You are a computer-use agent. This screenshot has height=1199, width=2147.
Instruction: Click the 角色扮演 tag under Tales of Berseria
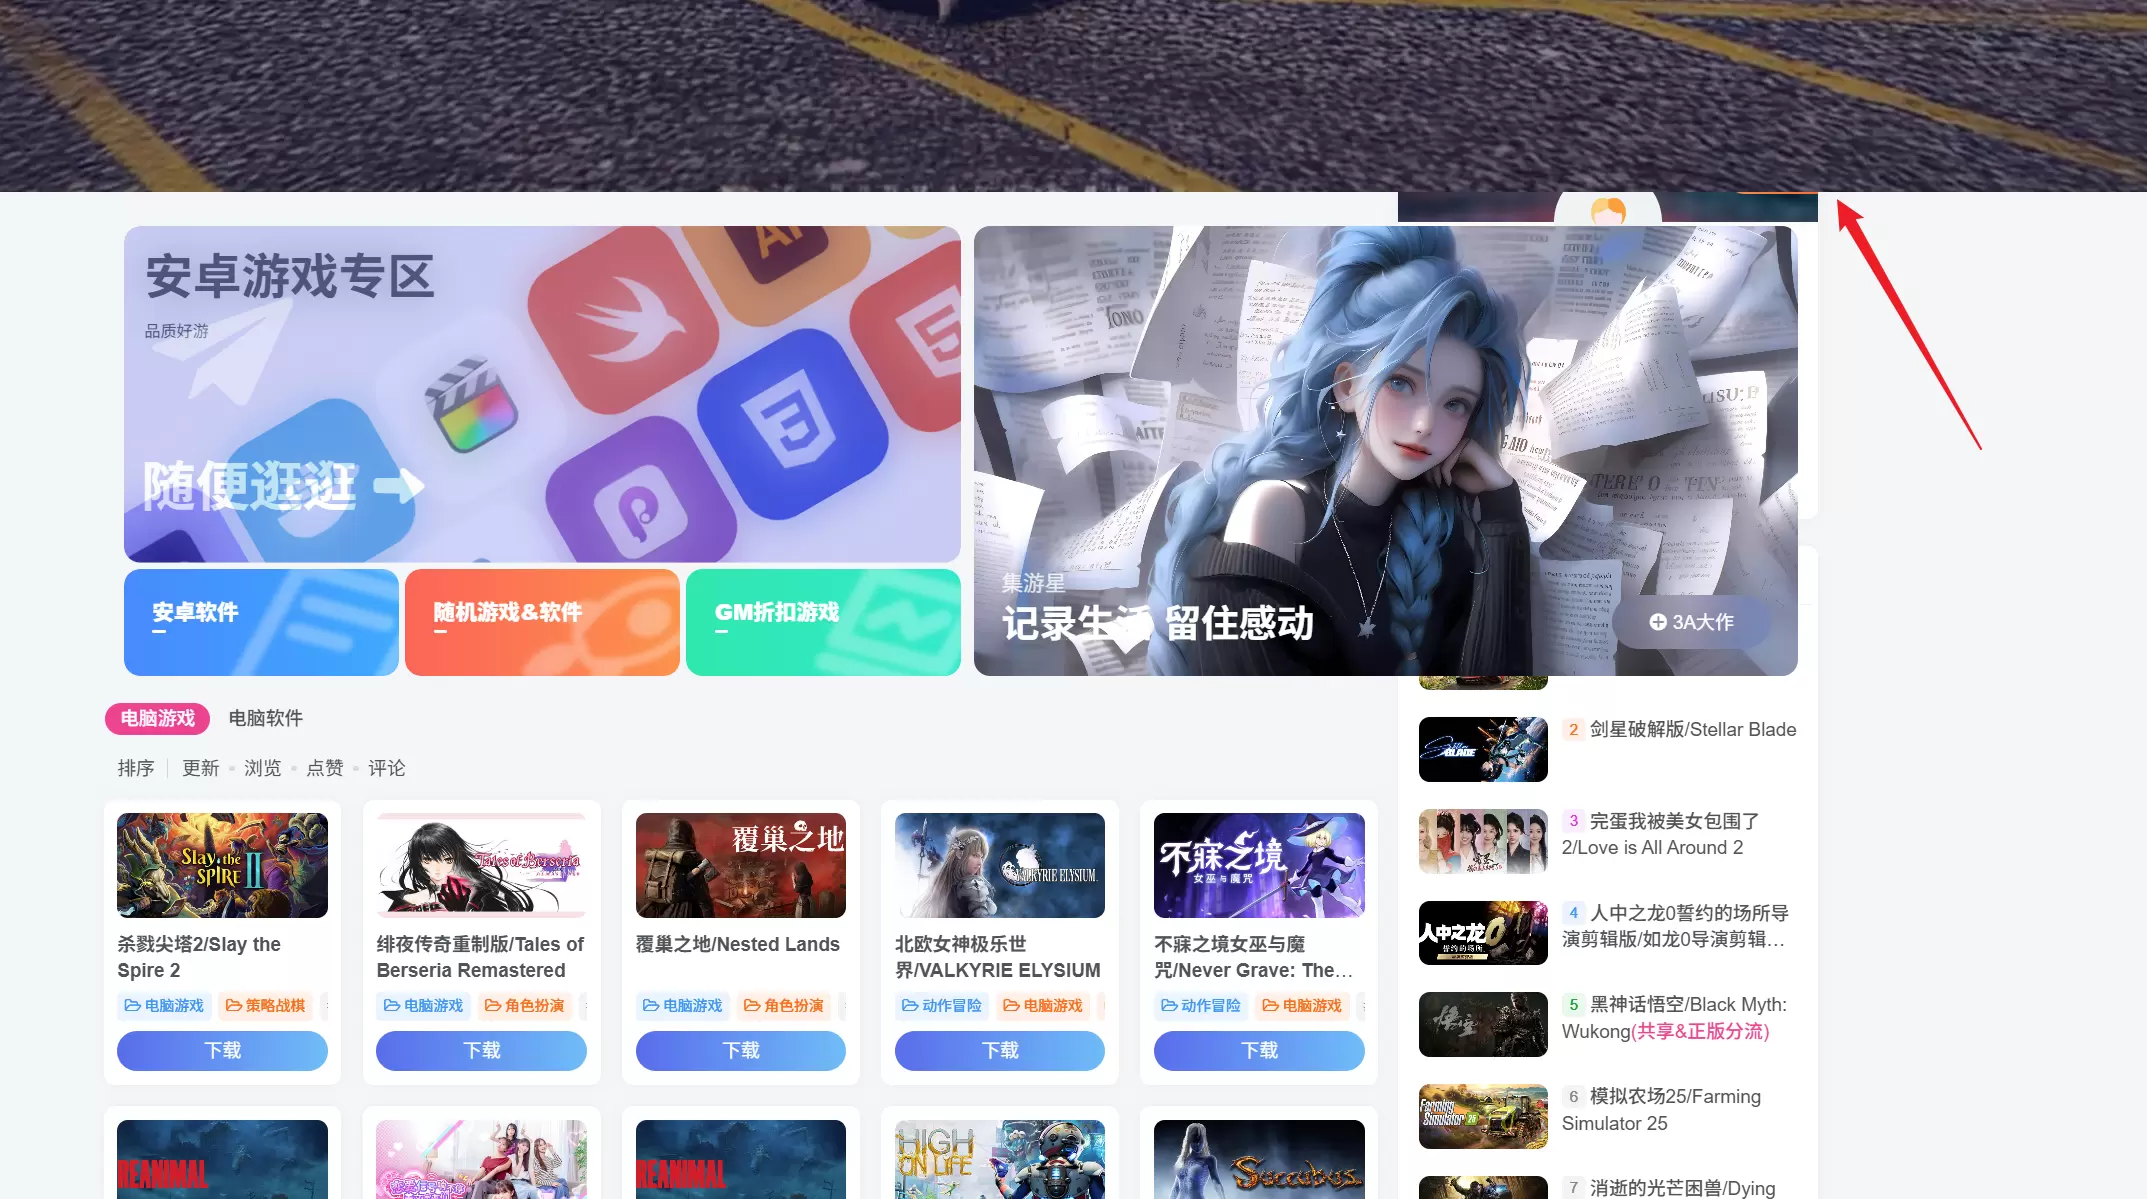[524, 1005]
